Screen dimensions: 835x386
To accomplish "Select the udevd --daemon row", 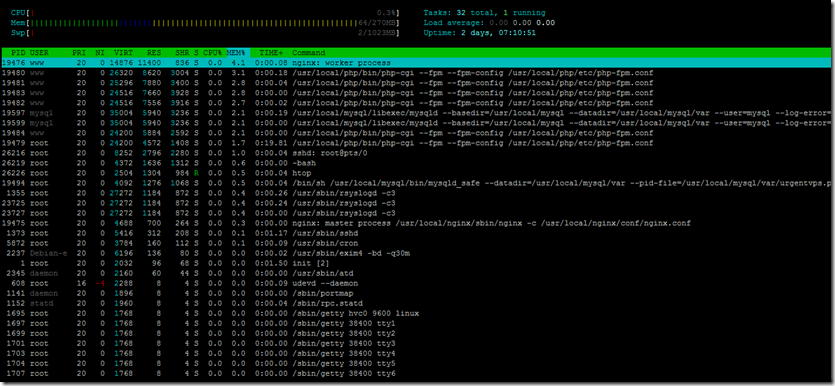I will (416, 283).
